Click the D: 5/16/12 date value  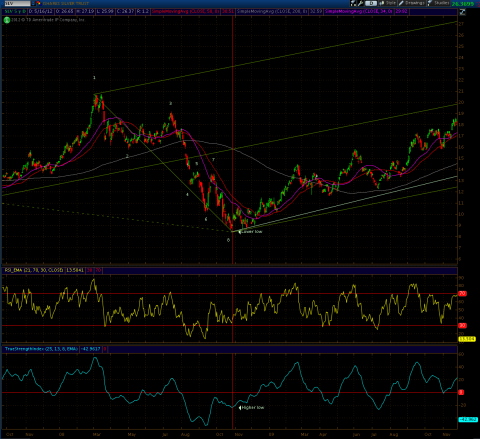coord(40,11)
